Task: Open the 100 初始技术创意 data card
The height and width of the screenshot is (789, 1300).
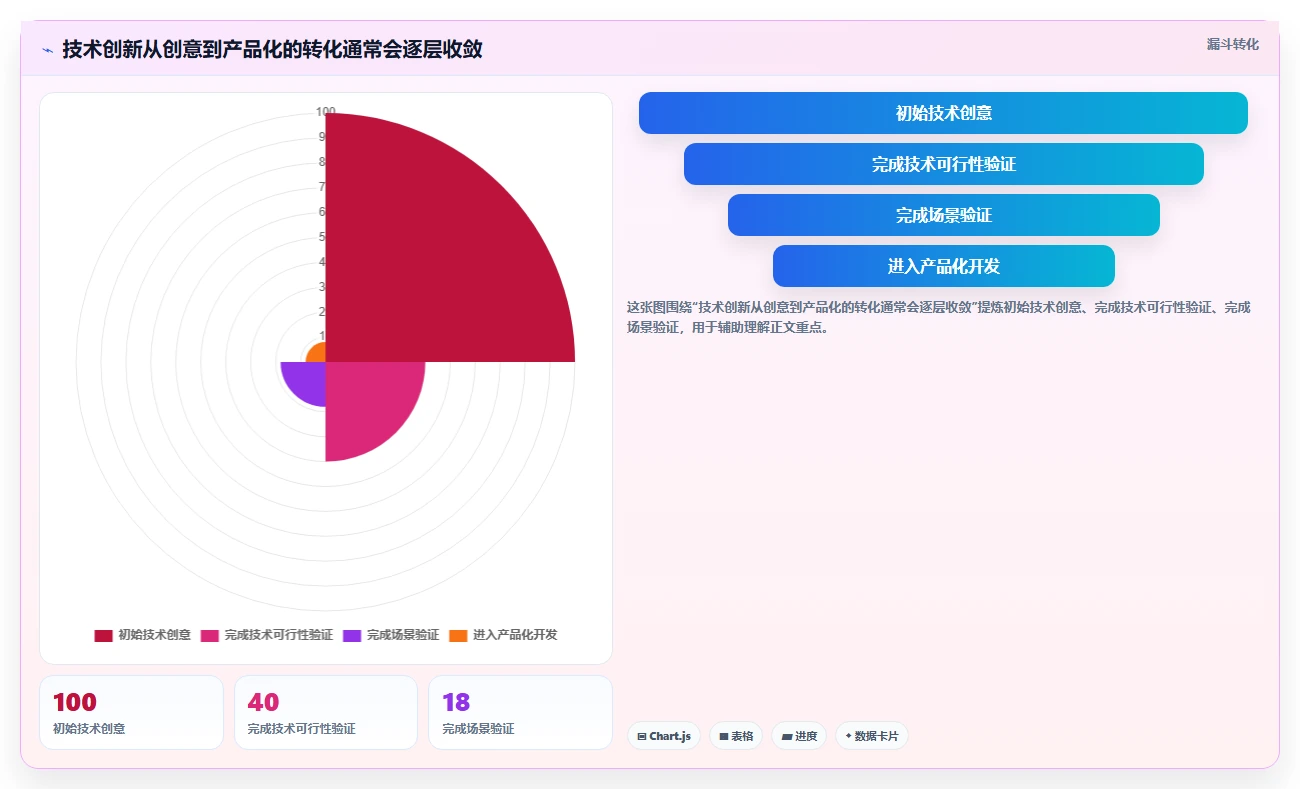Action: point(131,712)
